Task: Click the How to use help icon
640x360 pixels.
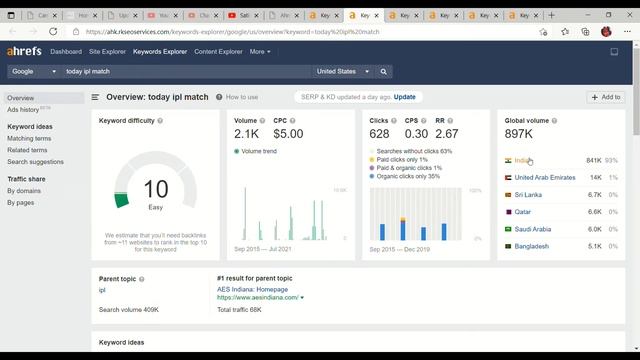Action: [219, 97]
